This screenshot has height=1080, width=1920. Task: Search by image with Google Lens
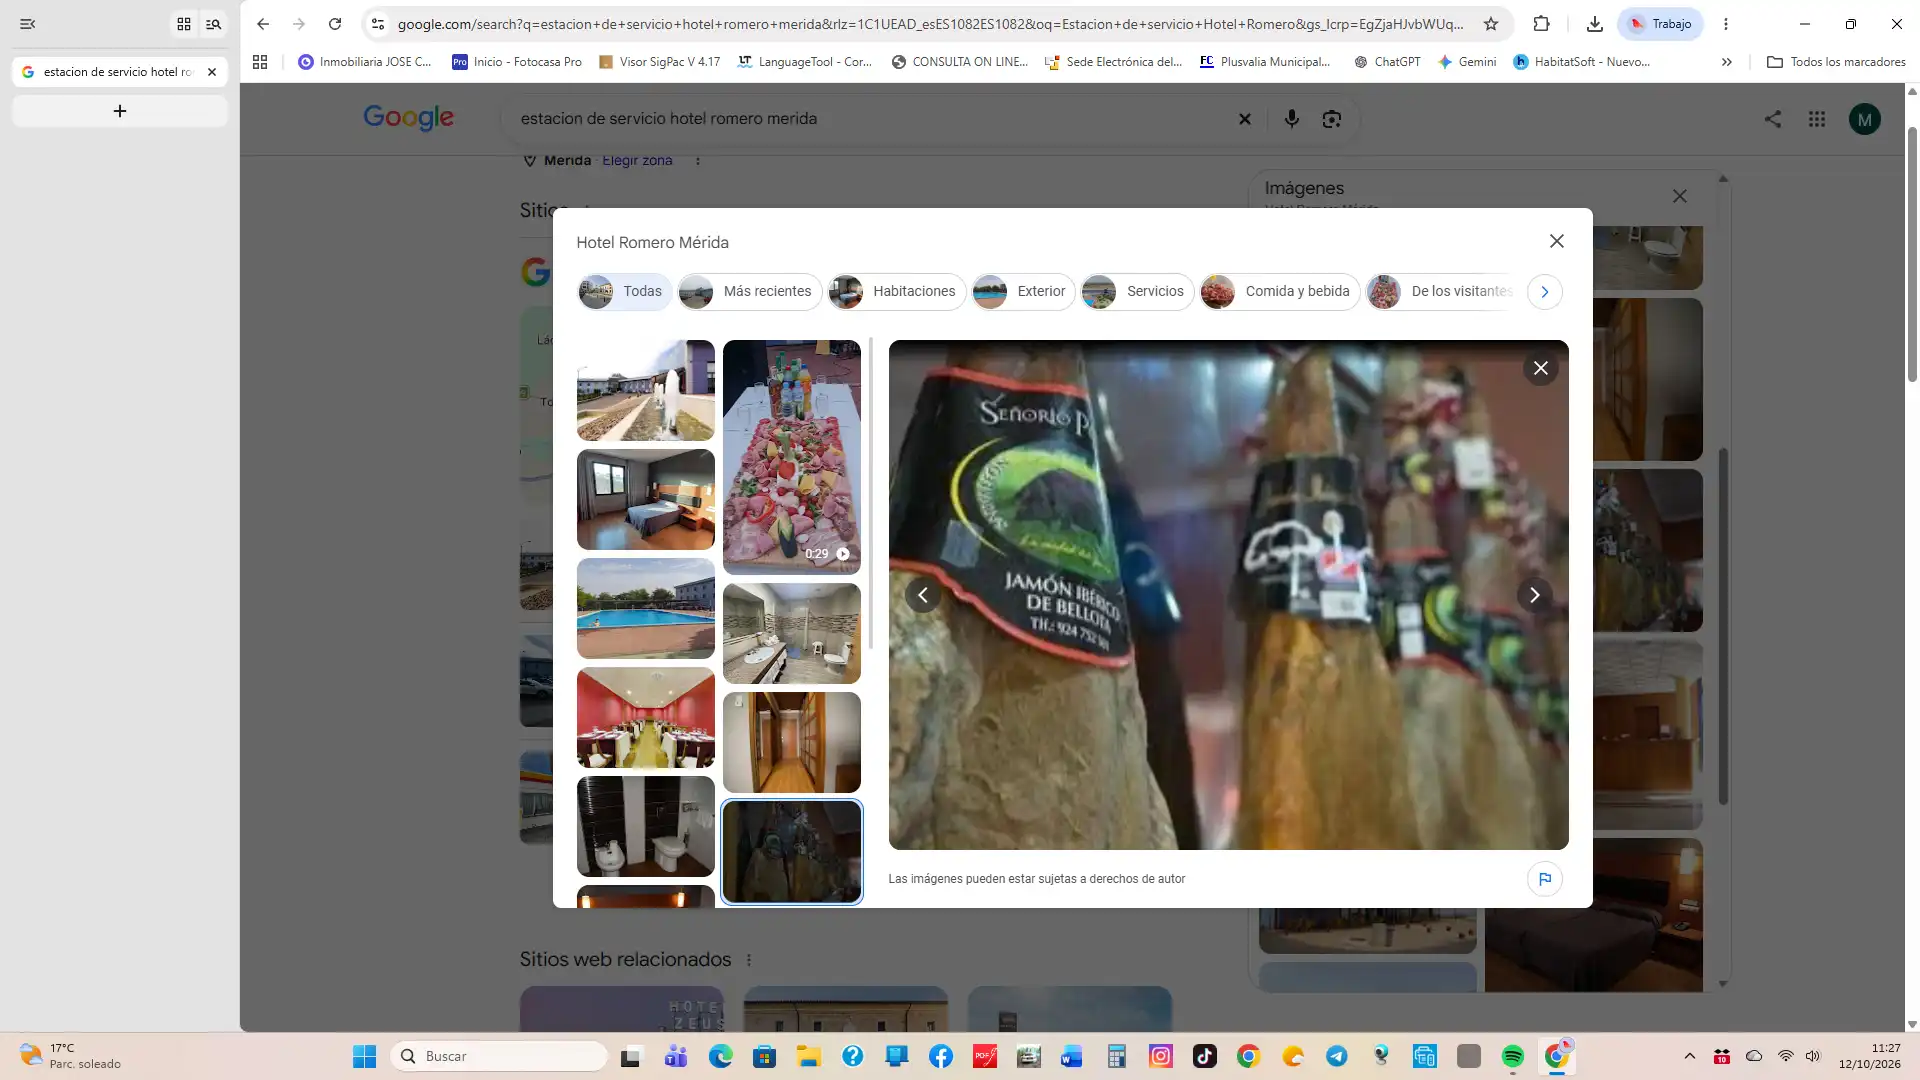1331,119
